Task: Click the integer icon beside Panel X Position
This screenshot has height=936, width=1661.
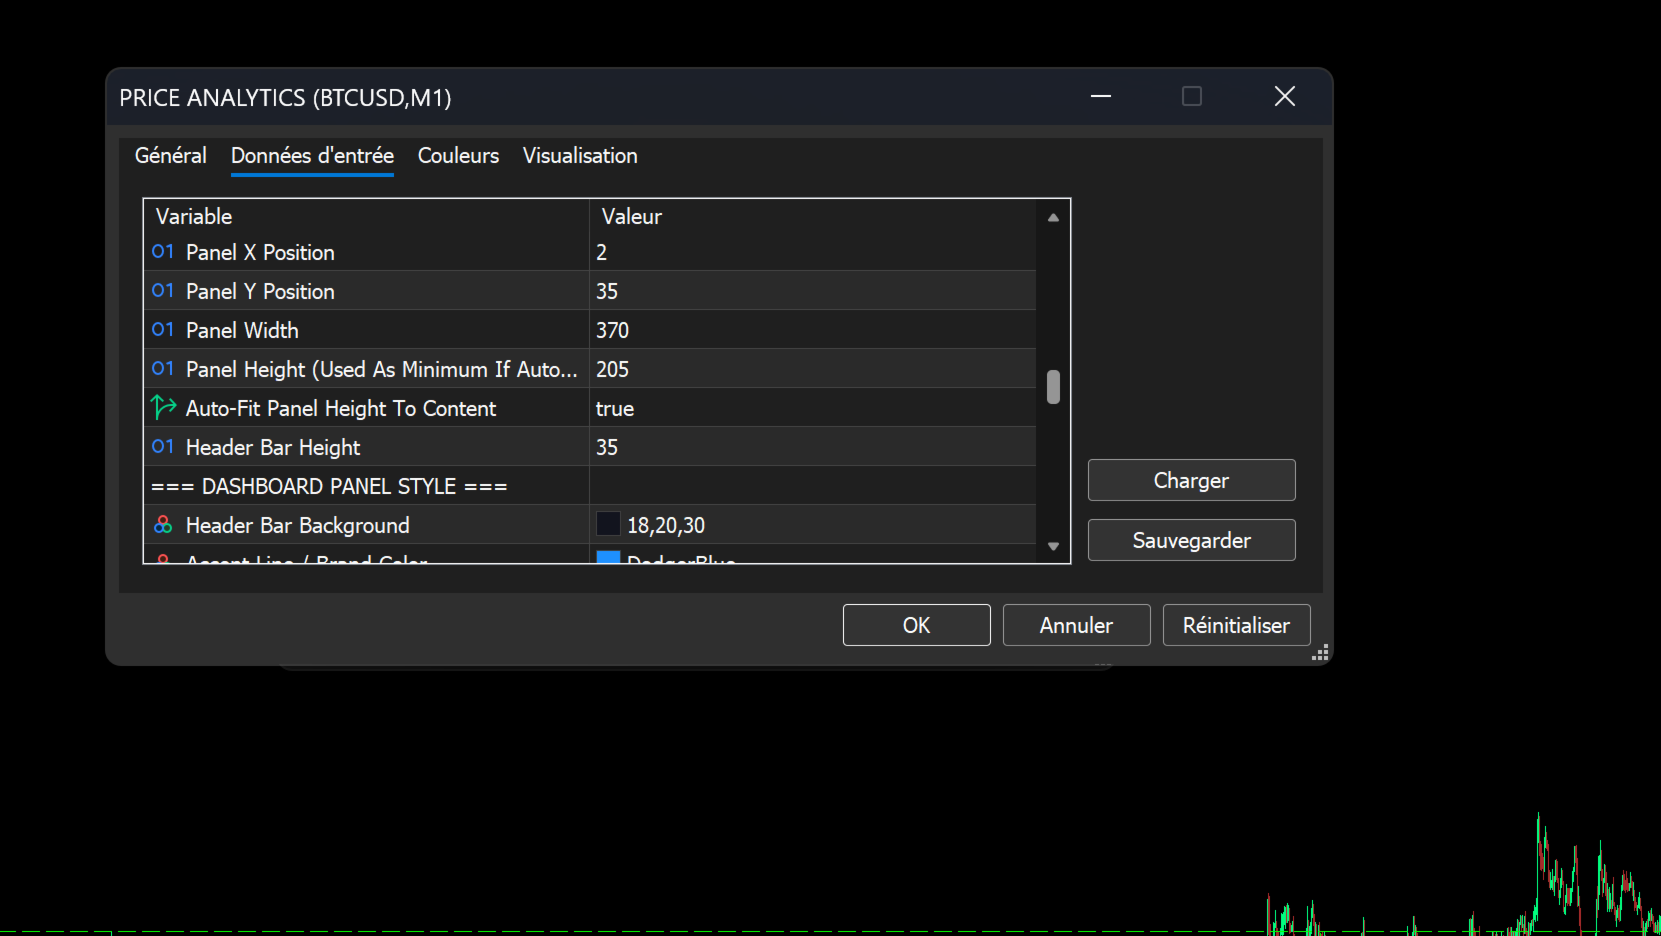Action: (x=163, y=252)
